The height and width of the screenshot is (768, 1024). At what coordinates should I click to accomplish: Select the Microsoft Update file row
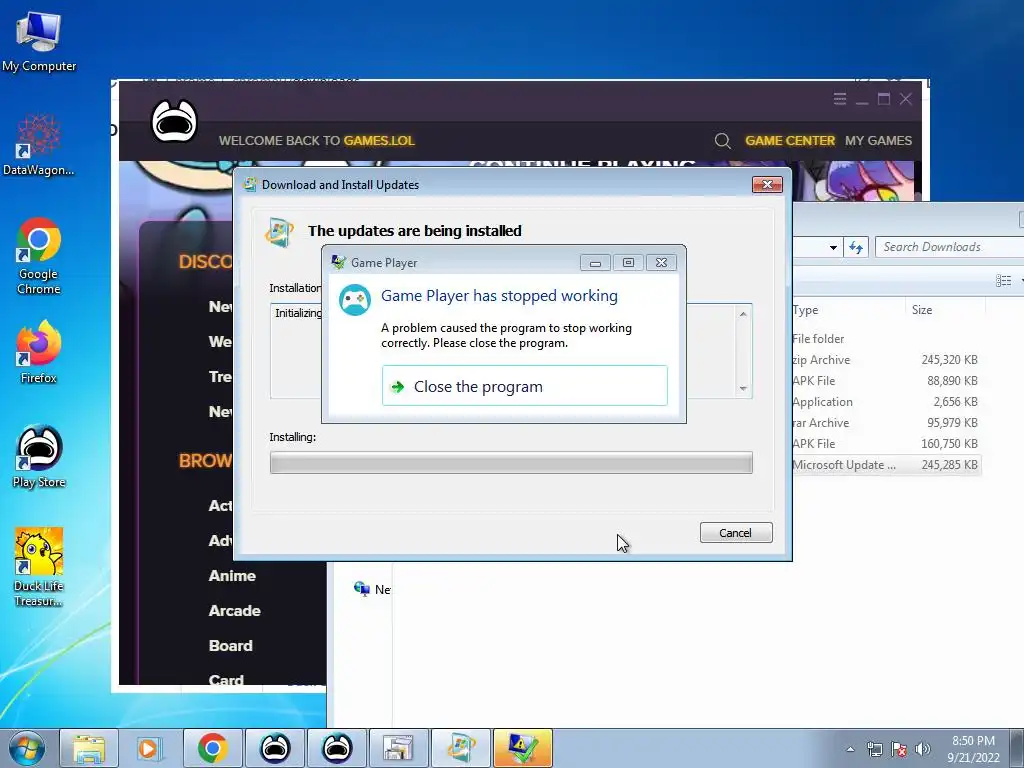point(886,465)
